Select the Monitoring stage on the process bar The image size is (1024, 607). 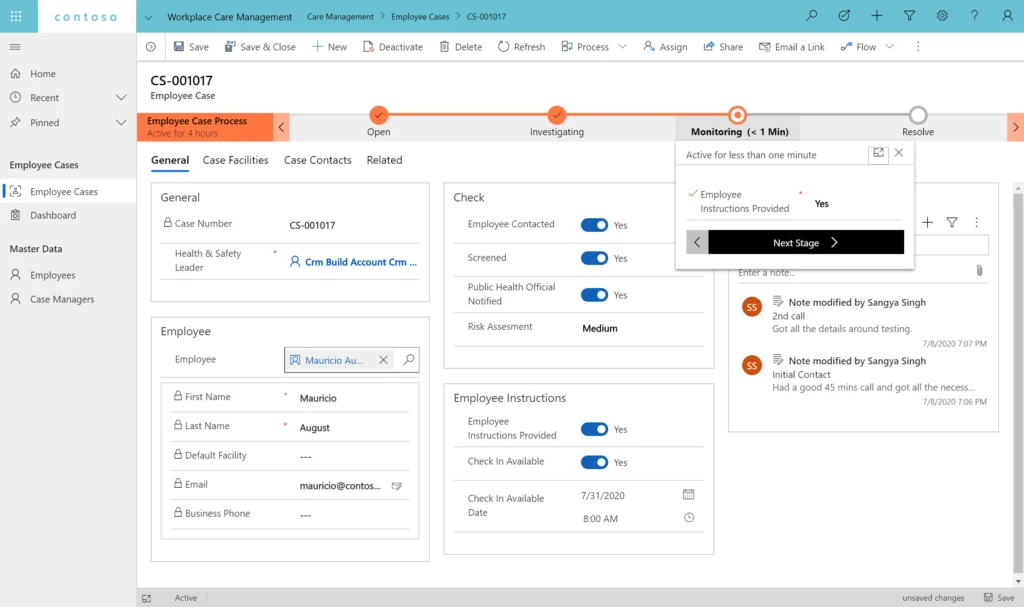737,115
